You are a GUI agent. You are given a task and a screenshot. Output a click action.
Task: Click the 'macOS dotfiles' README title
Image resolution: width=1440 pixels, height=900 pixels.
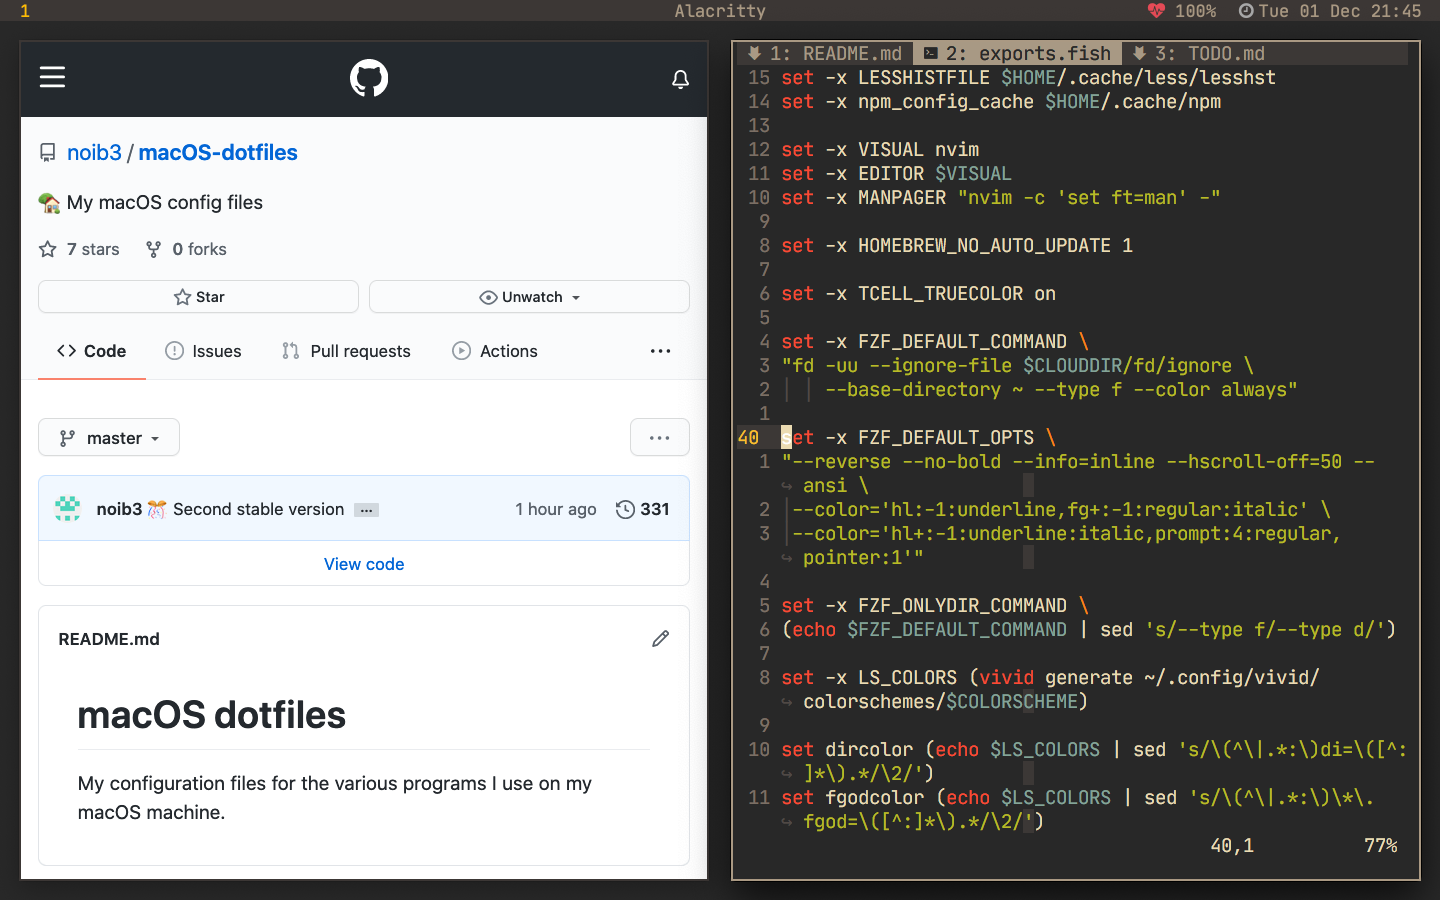click(212, 715)
